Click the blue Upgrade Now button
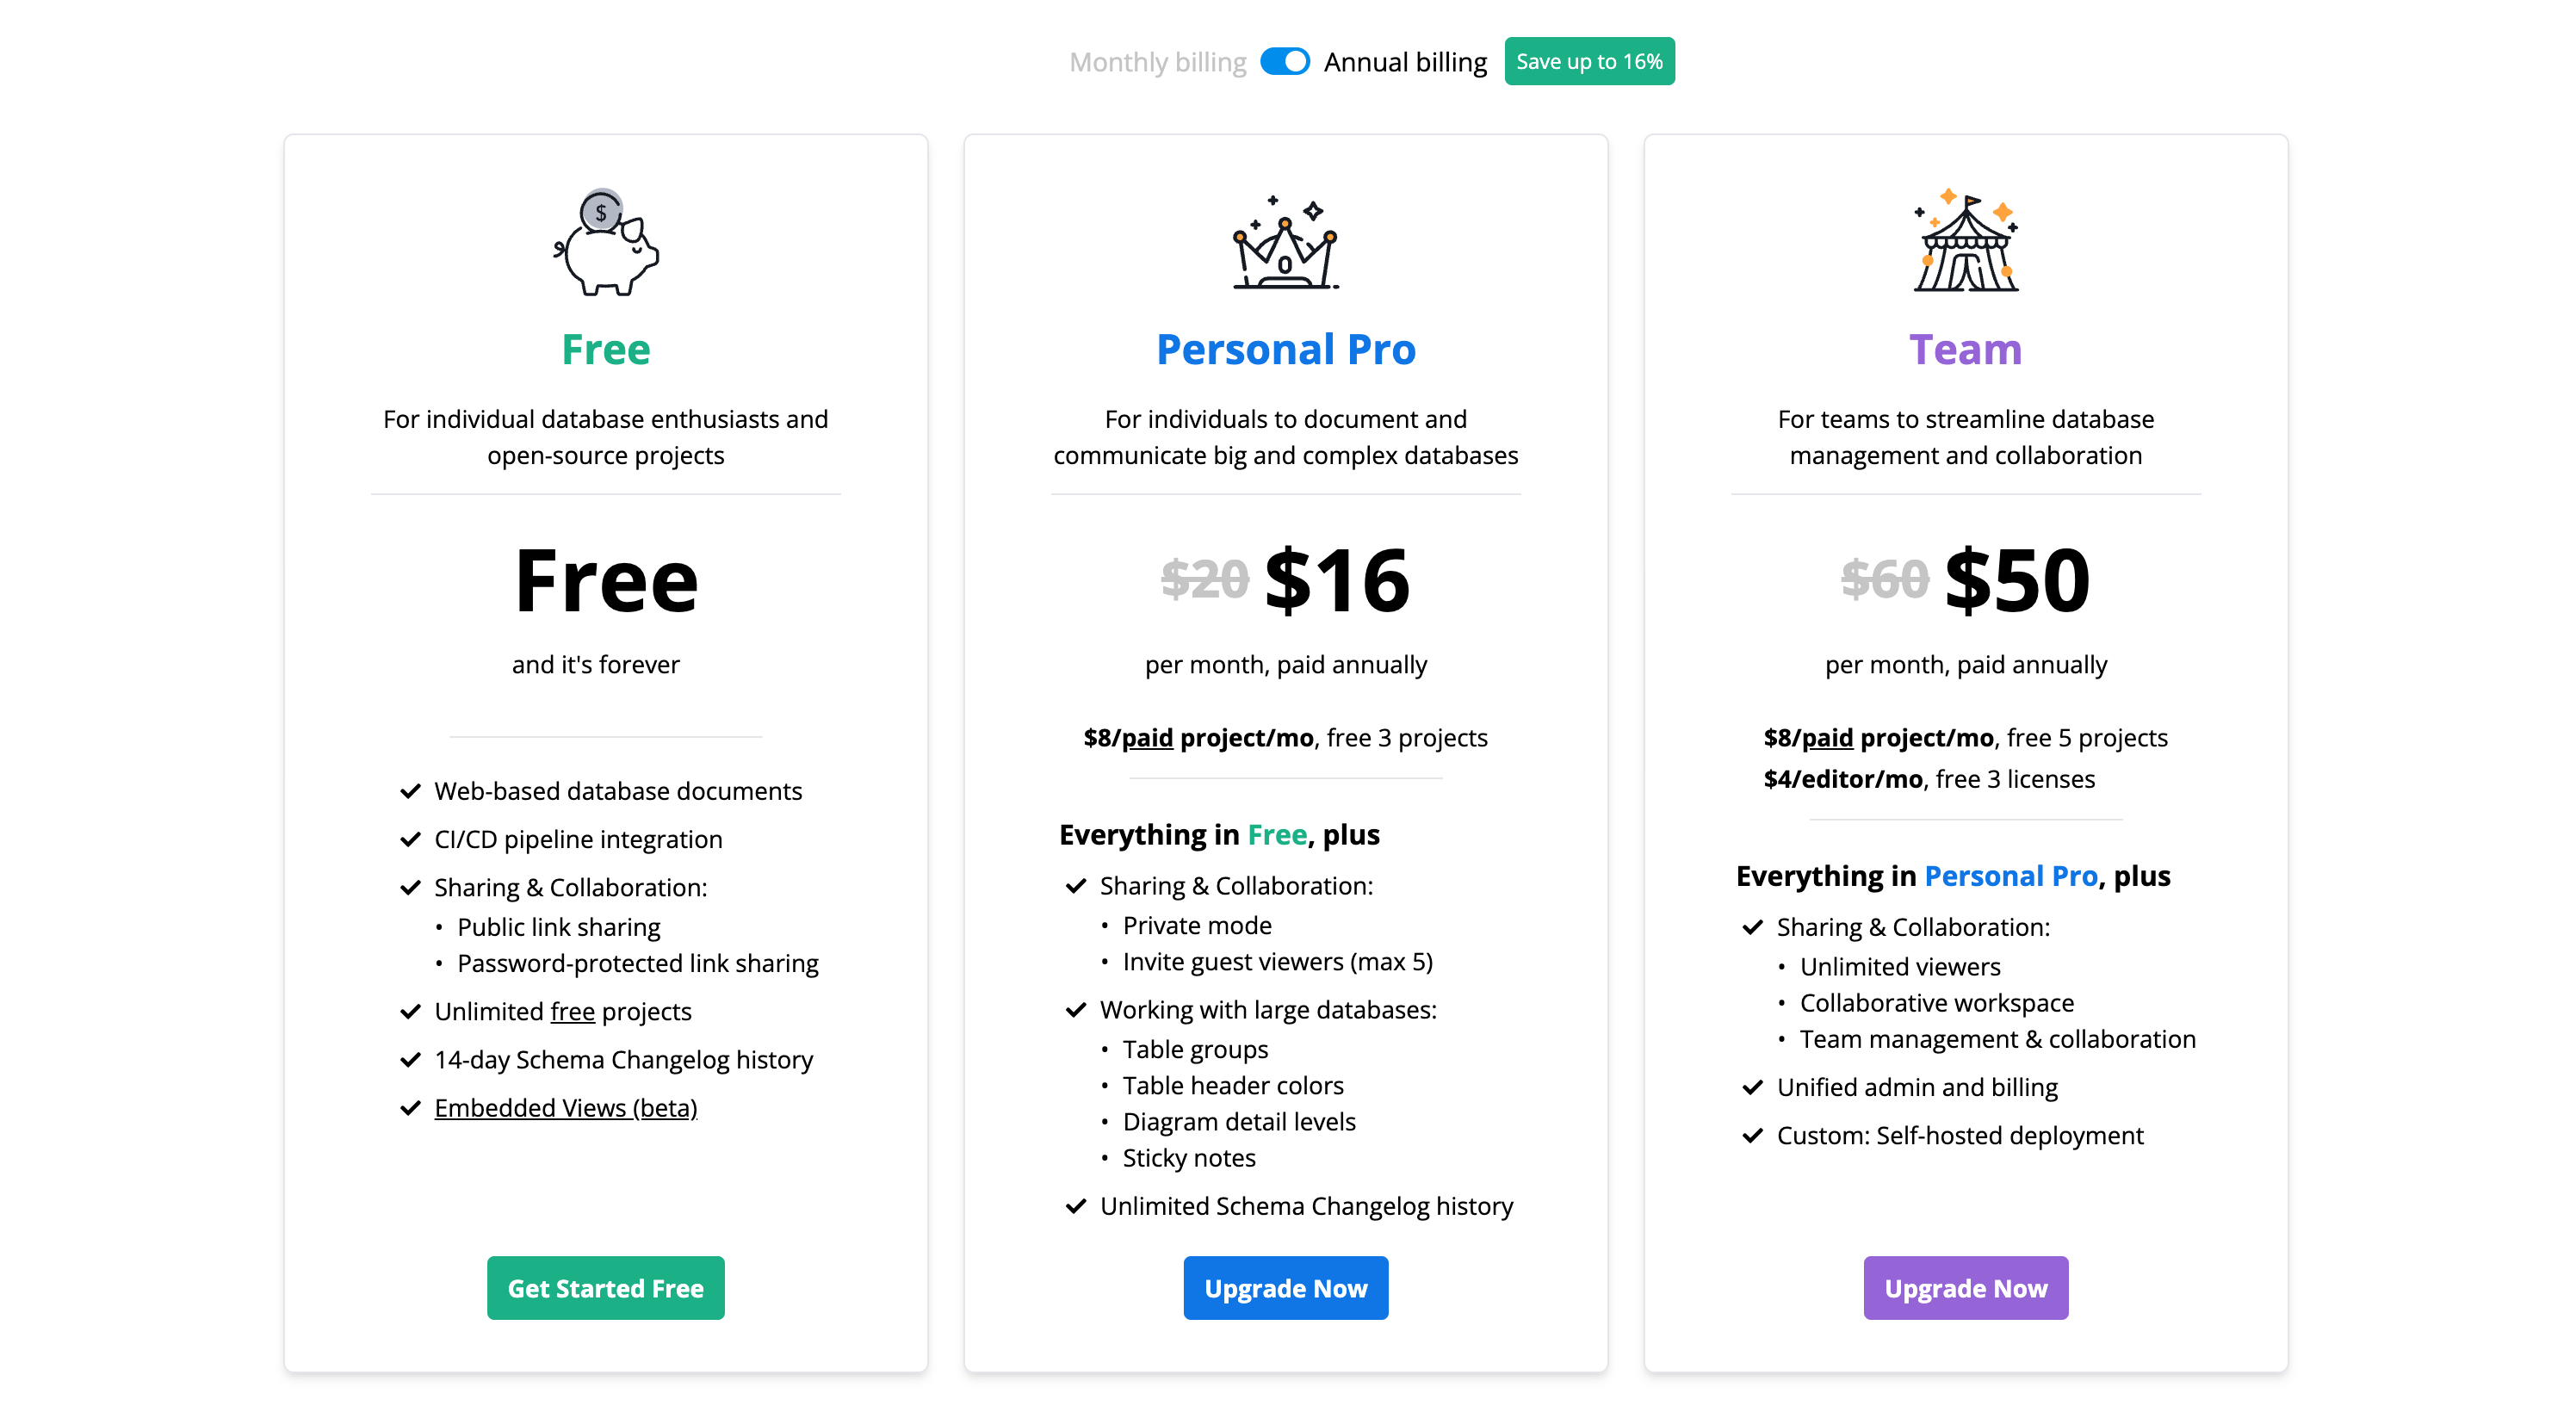 point(1285,1288)
